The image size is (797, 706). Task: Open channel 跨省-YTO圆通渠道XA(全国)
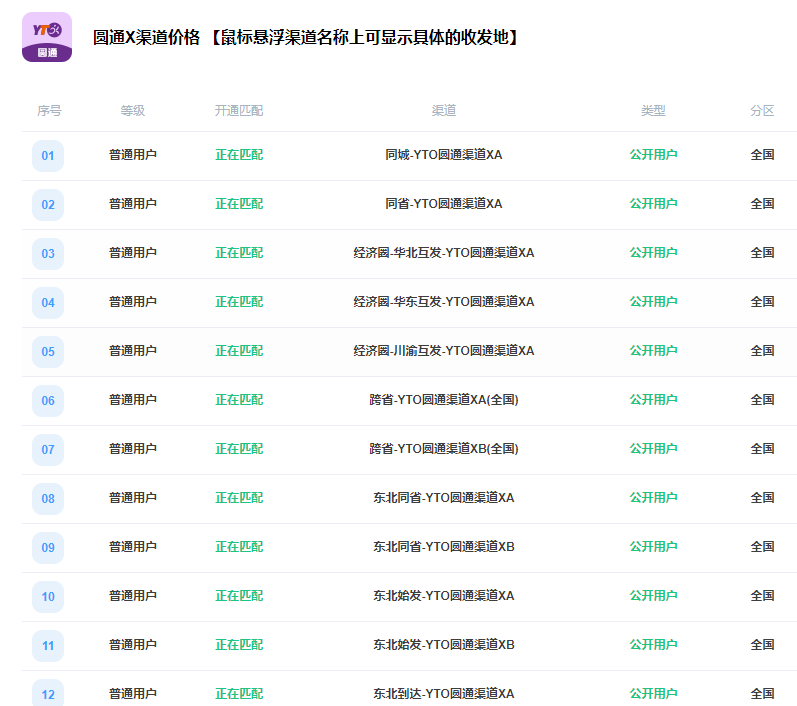pos(444,400)
